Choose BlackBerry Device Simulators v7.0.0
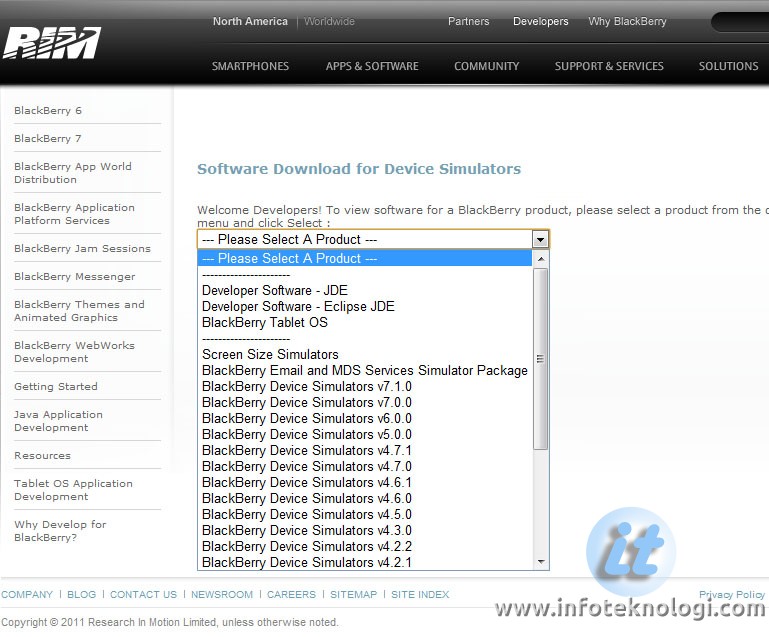The width and height of the screenshot is (769, 637). 365,403
